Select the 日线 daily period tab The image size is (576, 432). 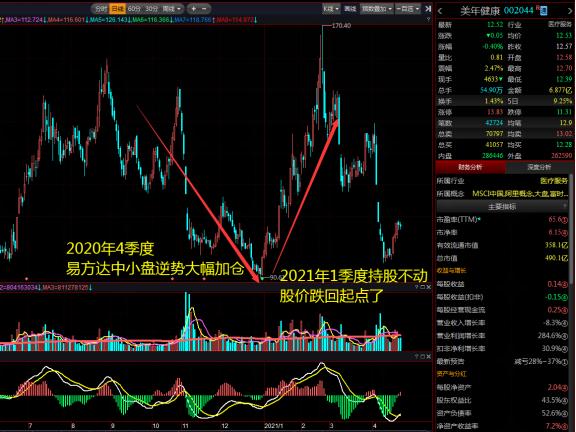coord(118,8)
